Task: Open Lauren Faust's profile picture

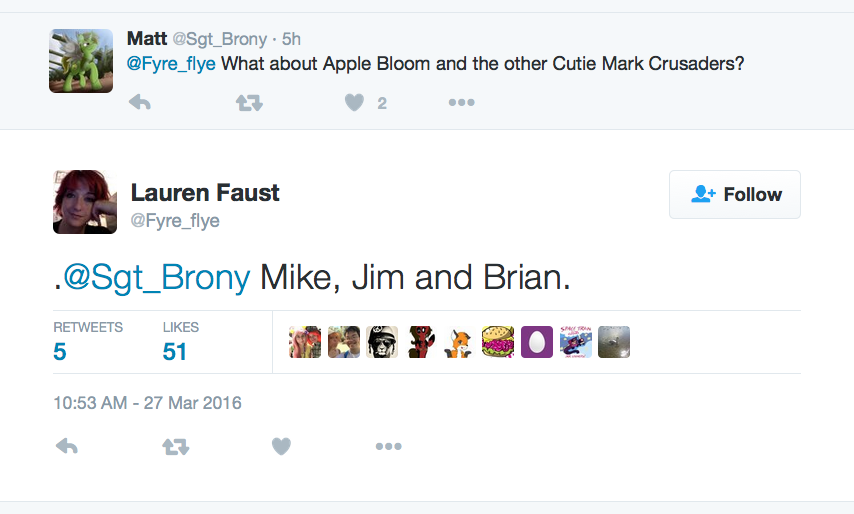Action: [85, 201]
